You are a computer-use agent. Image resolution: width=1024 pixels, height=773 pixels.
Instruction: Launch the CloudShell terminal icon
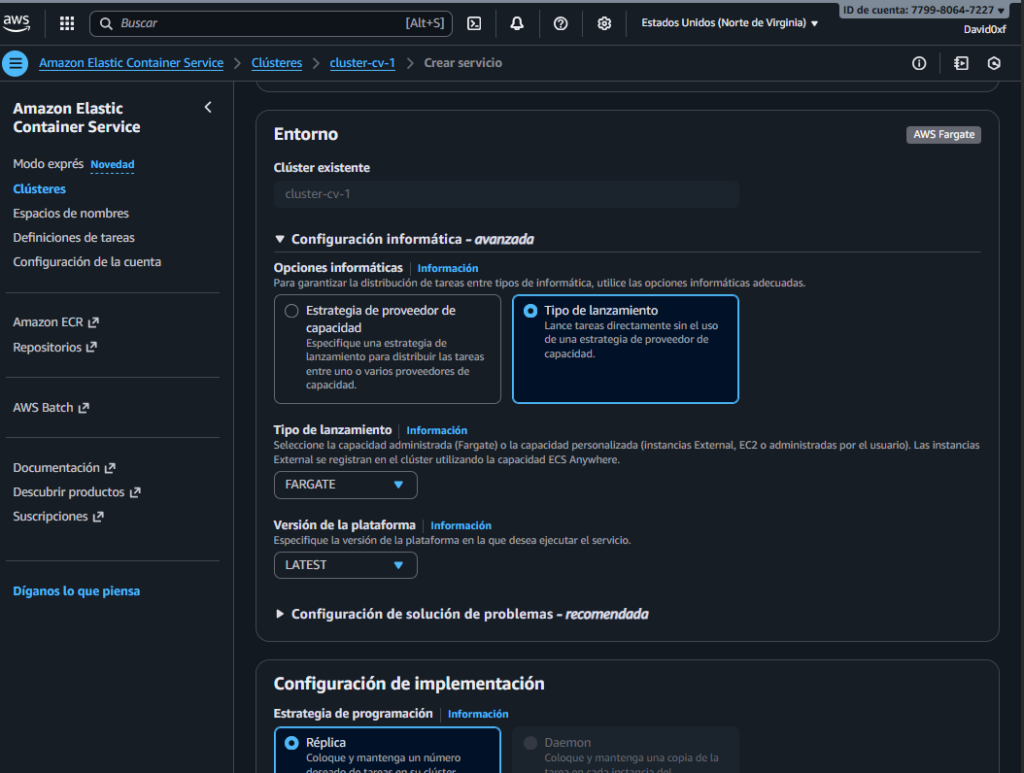(474, 23)
